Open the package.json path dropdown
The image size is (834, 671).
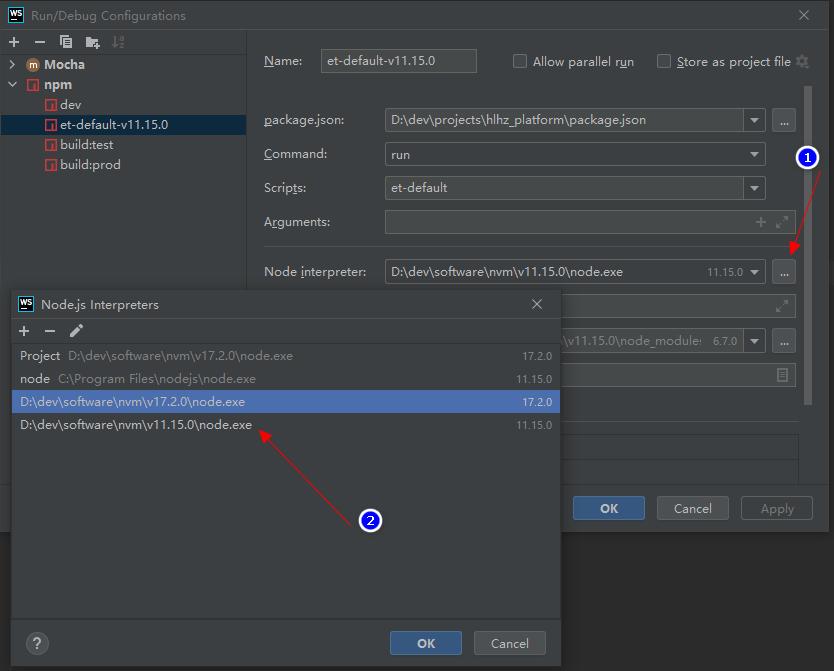754,120
